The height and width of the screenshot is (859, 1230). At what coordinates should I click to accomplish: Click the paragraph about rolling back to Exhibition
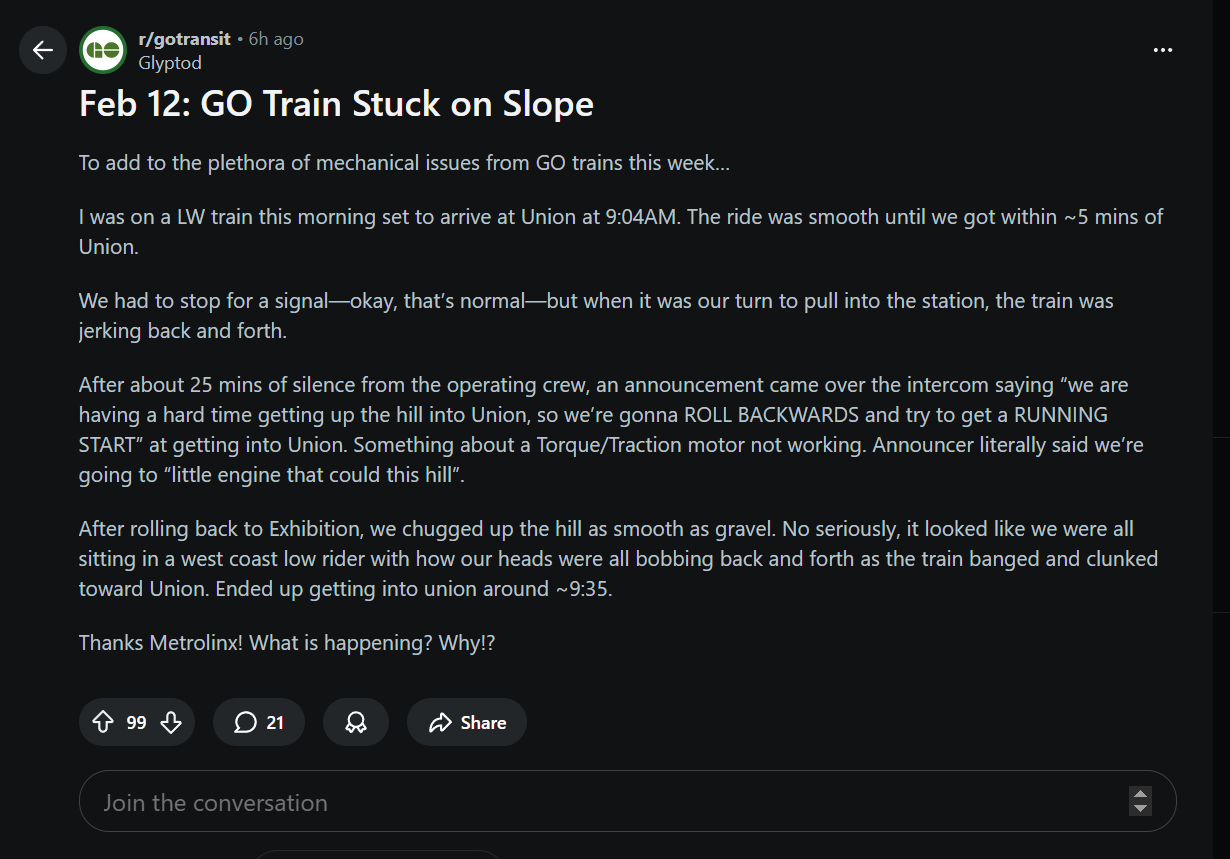point(618,559)
